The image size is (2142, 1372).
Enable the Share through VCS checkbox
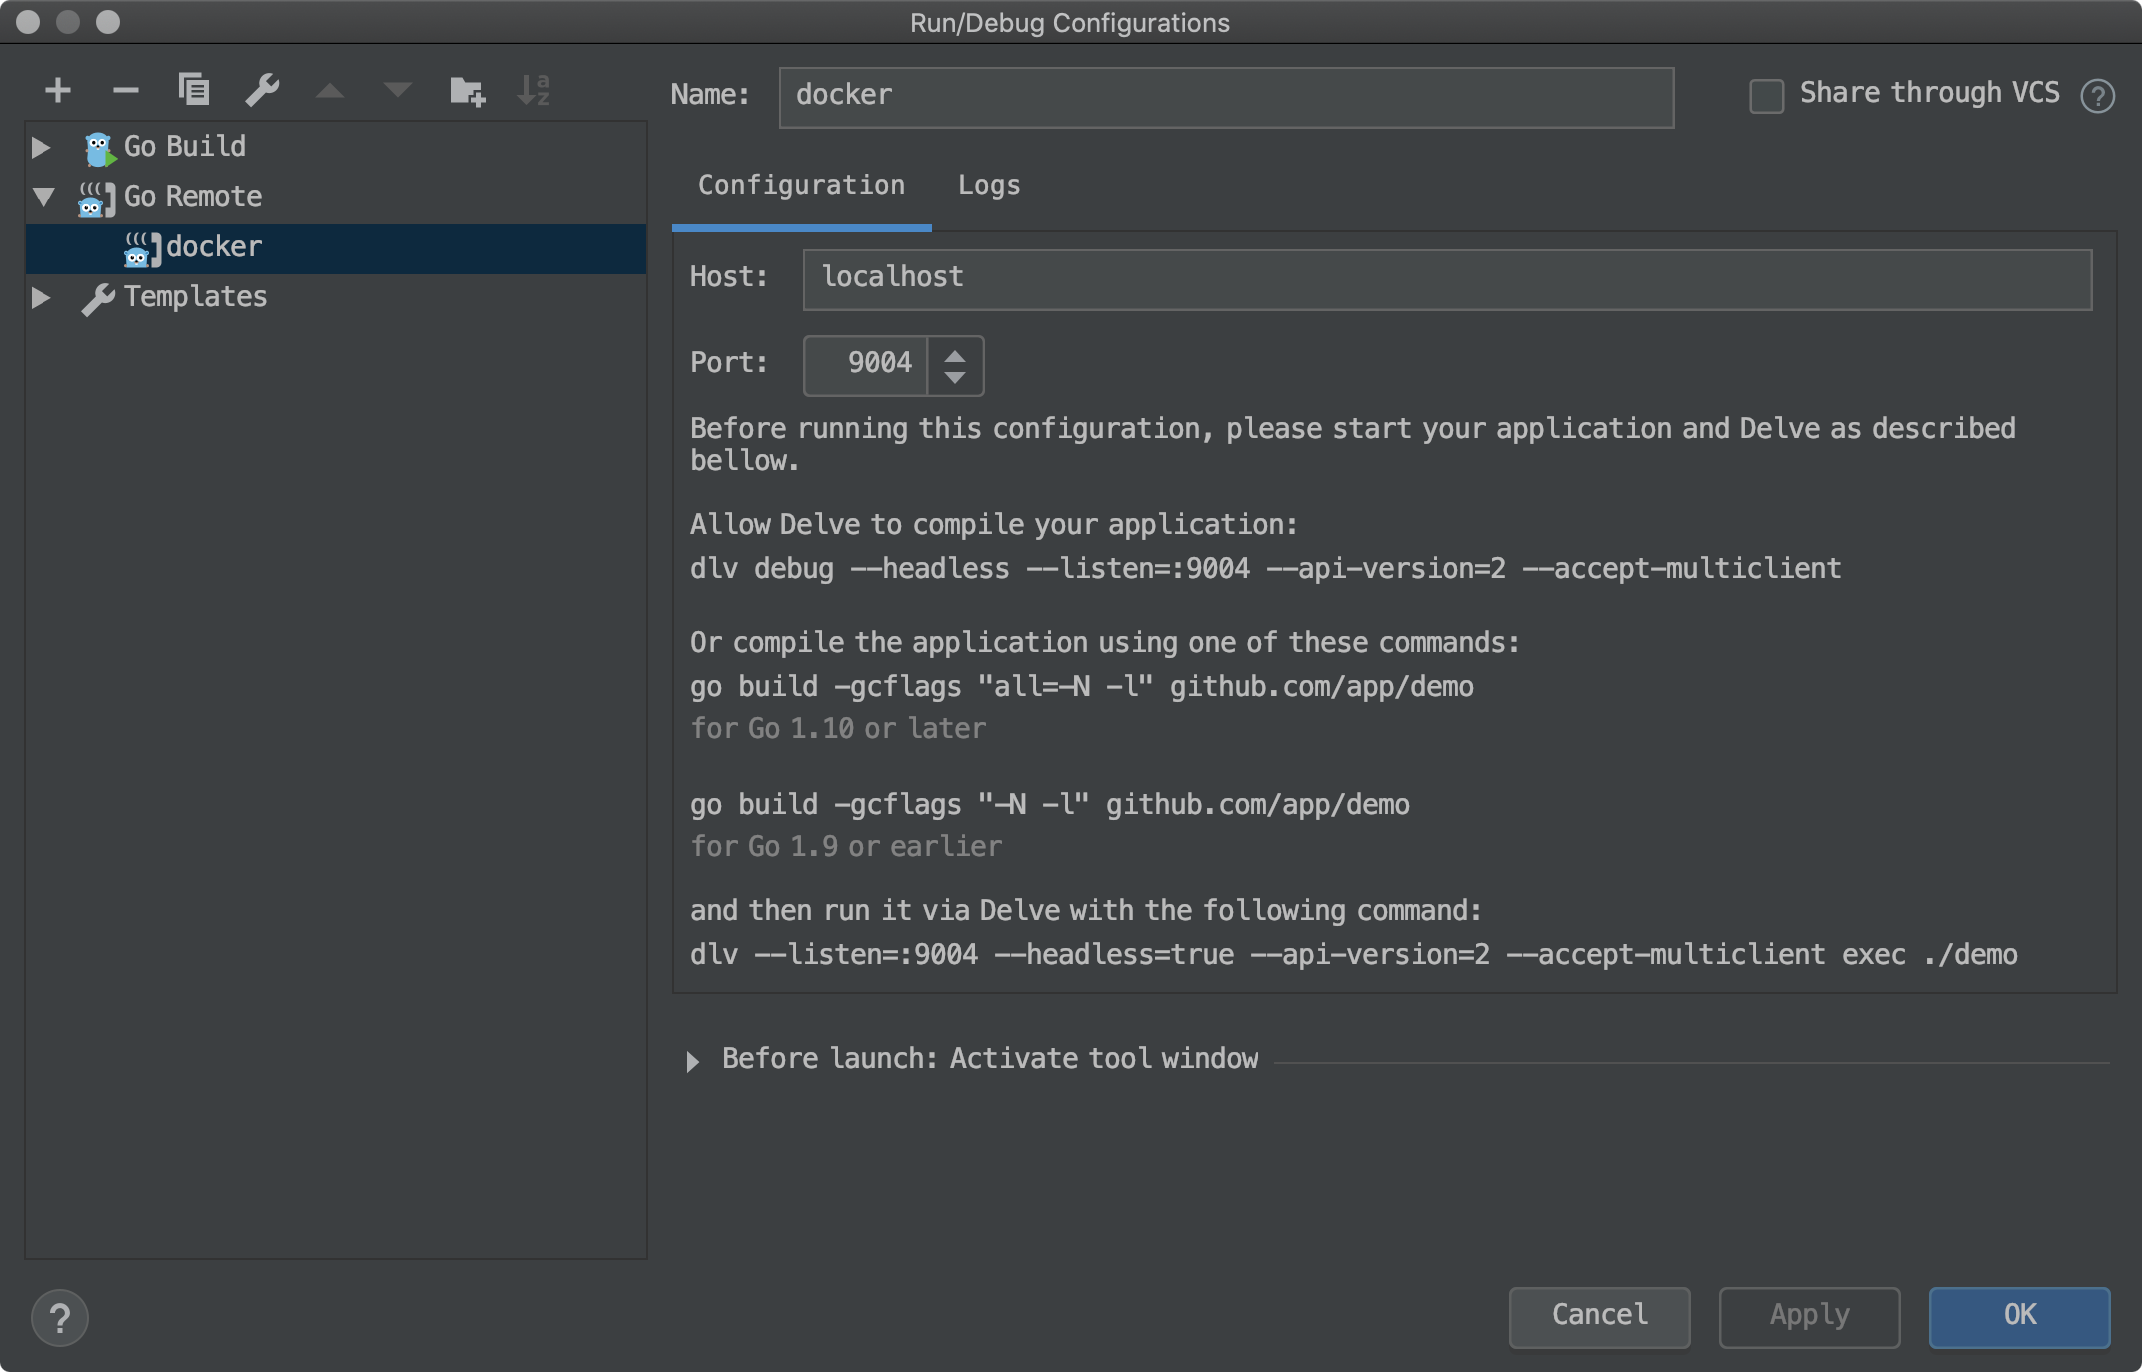[x=1766, y=97]
